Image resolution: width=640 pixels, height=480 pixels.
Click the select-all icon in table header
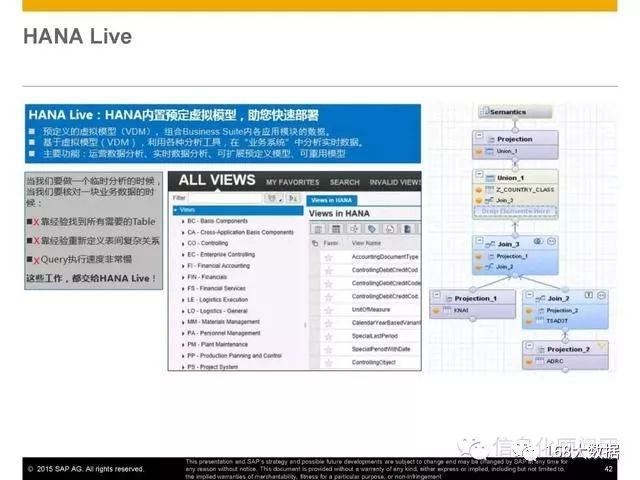pos(315,243)
